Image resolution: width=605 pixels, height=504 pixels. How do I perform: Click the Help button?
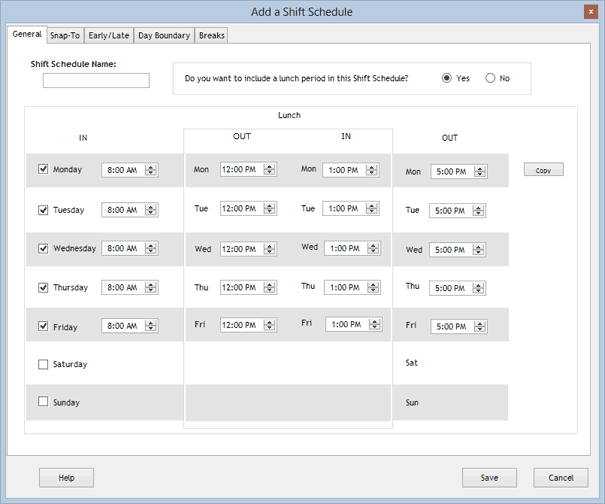[x=66, y=478]
